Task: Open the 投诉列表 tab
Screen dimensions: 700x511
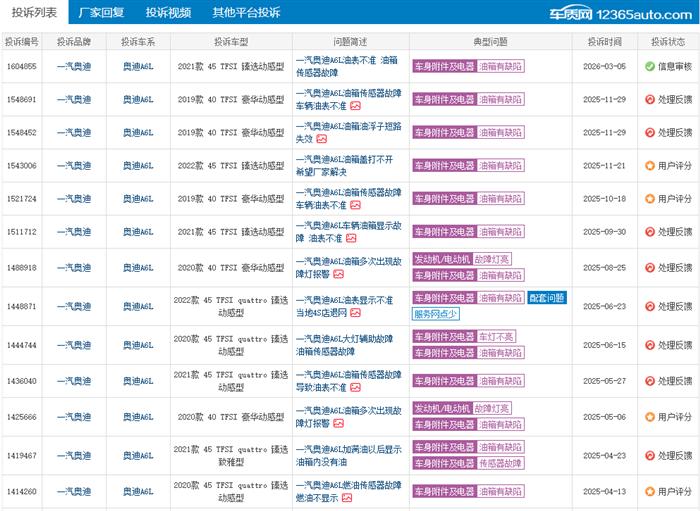Action: pyautogui.click(x=34, y=13)
